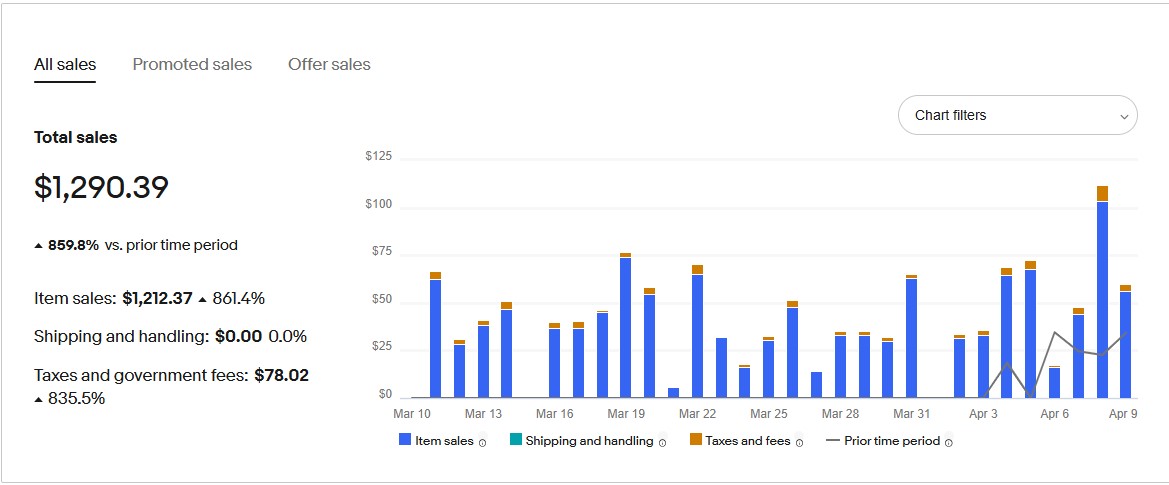The height and width of the screenshot is (485, 1169).
Task: Click info icon beside Prior time period
Action: point(949,442)
